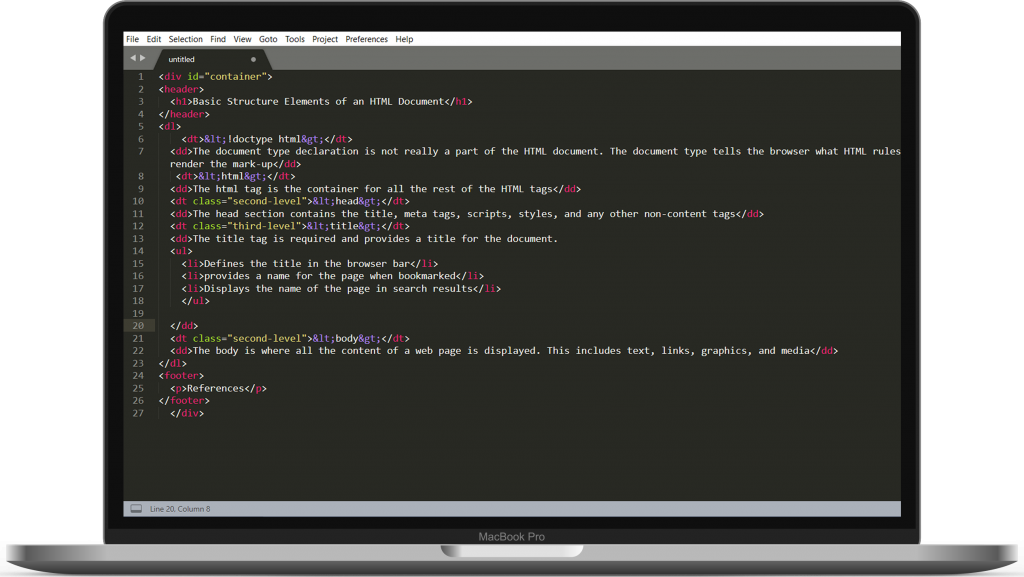Image resolution: width=1024 pixels, height=577 pixels.
Task: Place cursor on the References paragraph line
Action: pyautogui.click(x=217, y=388)
